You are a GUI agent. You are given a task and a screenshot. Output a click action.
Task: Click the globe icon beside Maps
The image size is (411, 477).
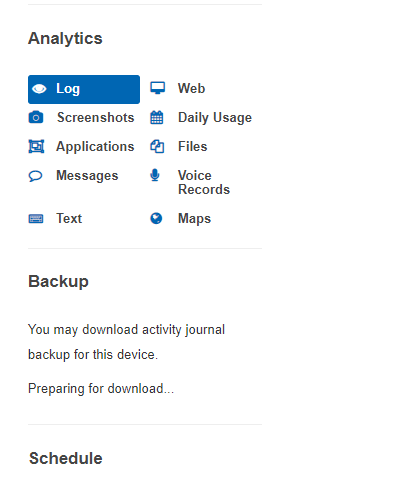click(x=156, y=219)
